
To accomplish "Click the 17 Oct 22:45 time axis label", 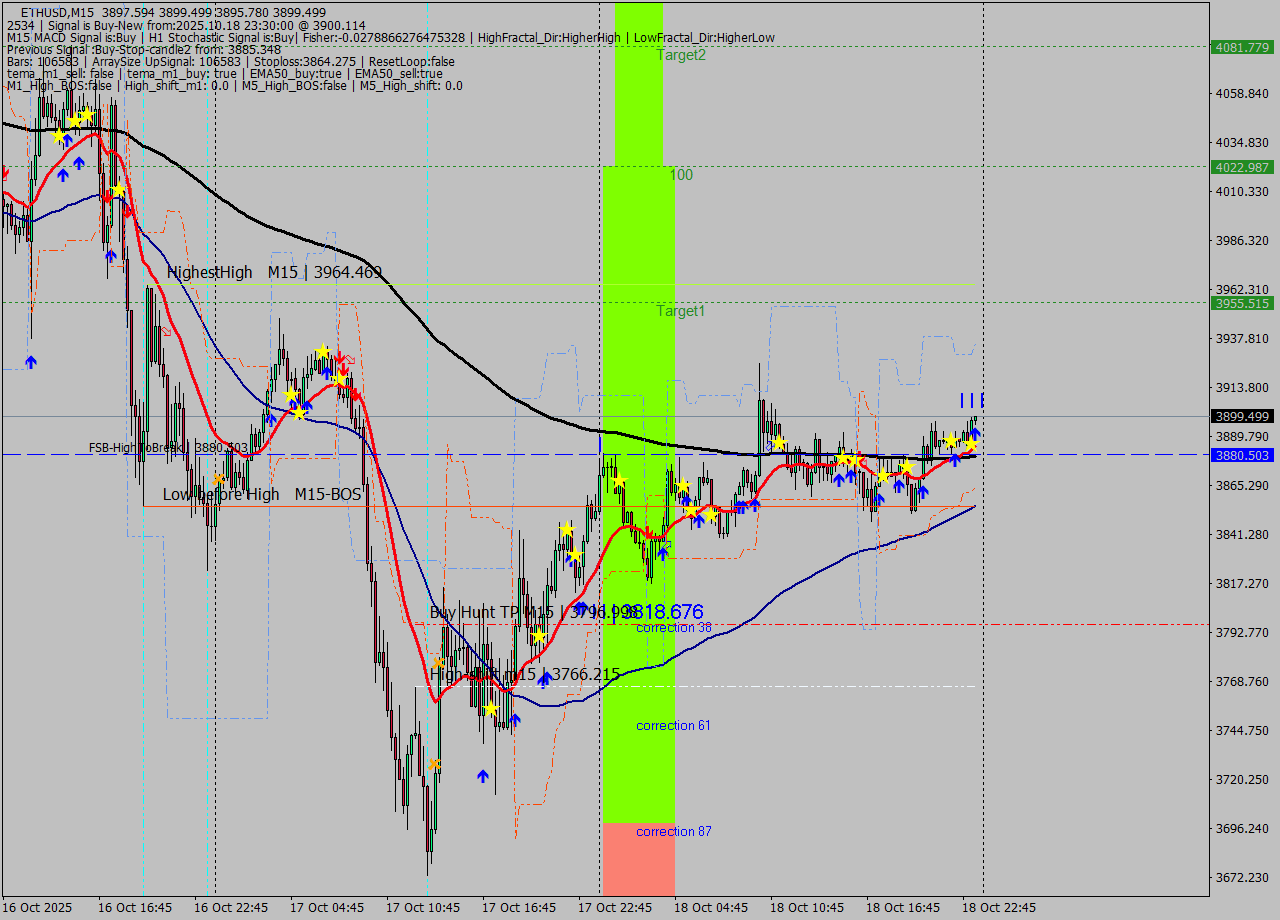I will click(x=615, y=907).
